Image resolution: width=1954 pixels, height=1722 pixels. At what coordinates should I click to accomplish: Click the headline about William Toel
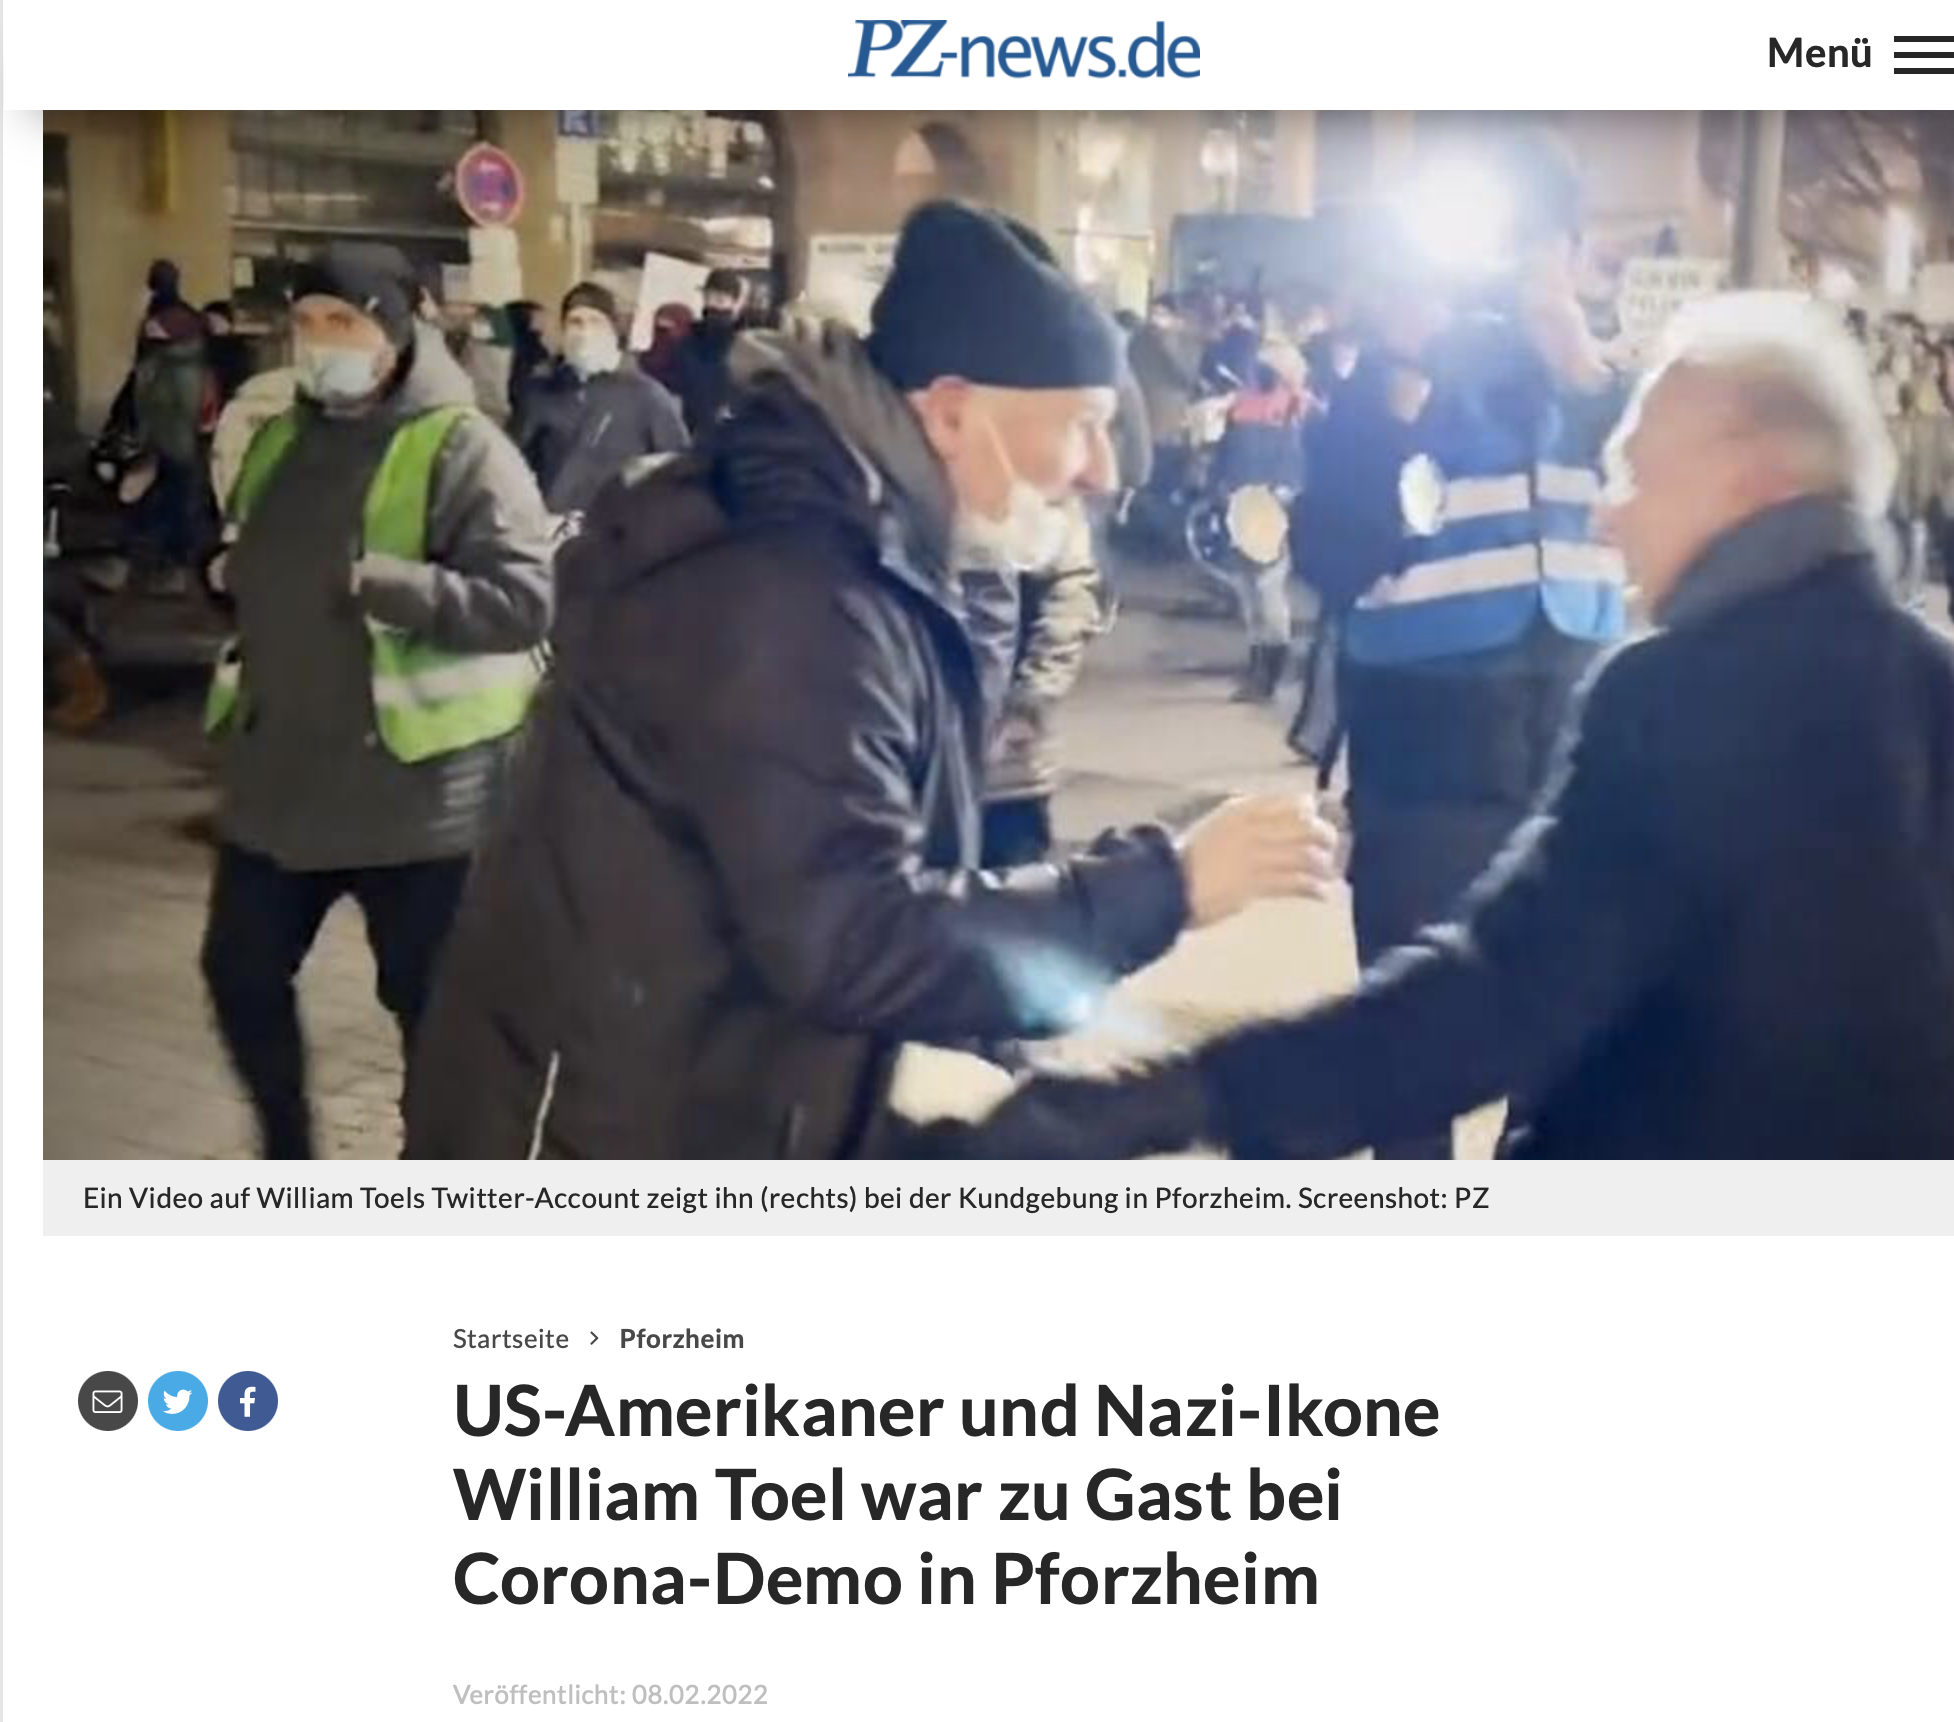(946, 1495)
